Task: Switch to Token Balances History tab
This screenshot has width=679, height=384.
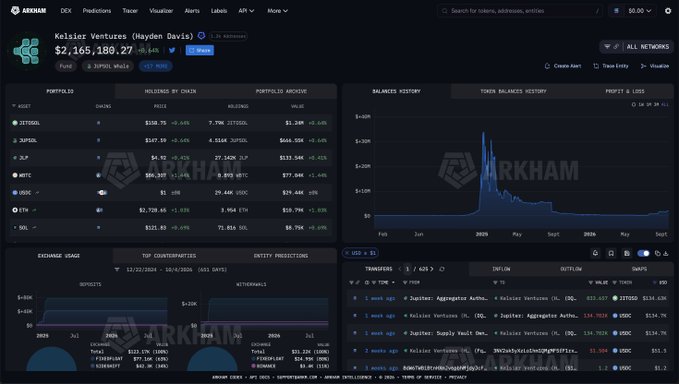Action: [513, 91]
